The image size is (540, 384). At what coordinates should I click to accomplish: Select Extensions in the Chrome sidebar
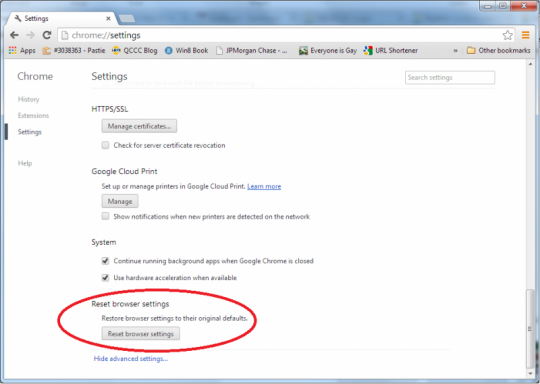[x=33, y=115]
